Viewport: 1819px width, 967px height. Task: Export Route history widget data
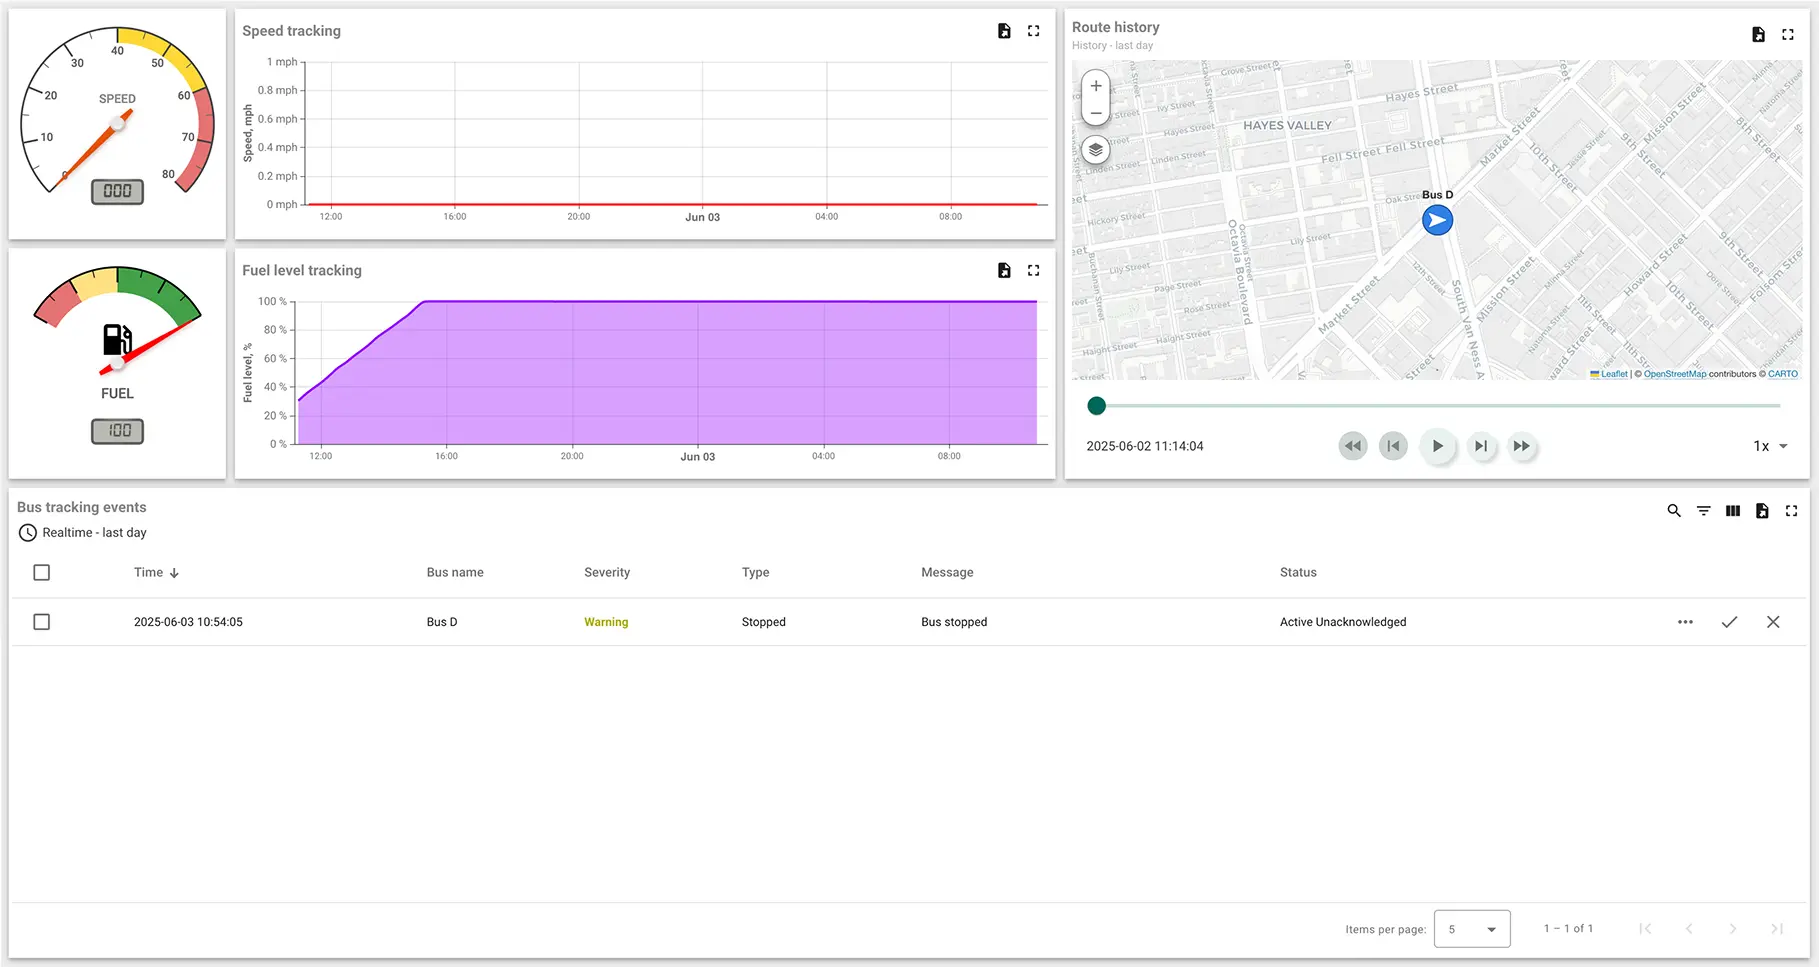tap(1758, 34)
